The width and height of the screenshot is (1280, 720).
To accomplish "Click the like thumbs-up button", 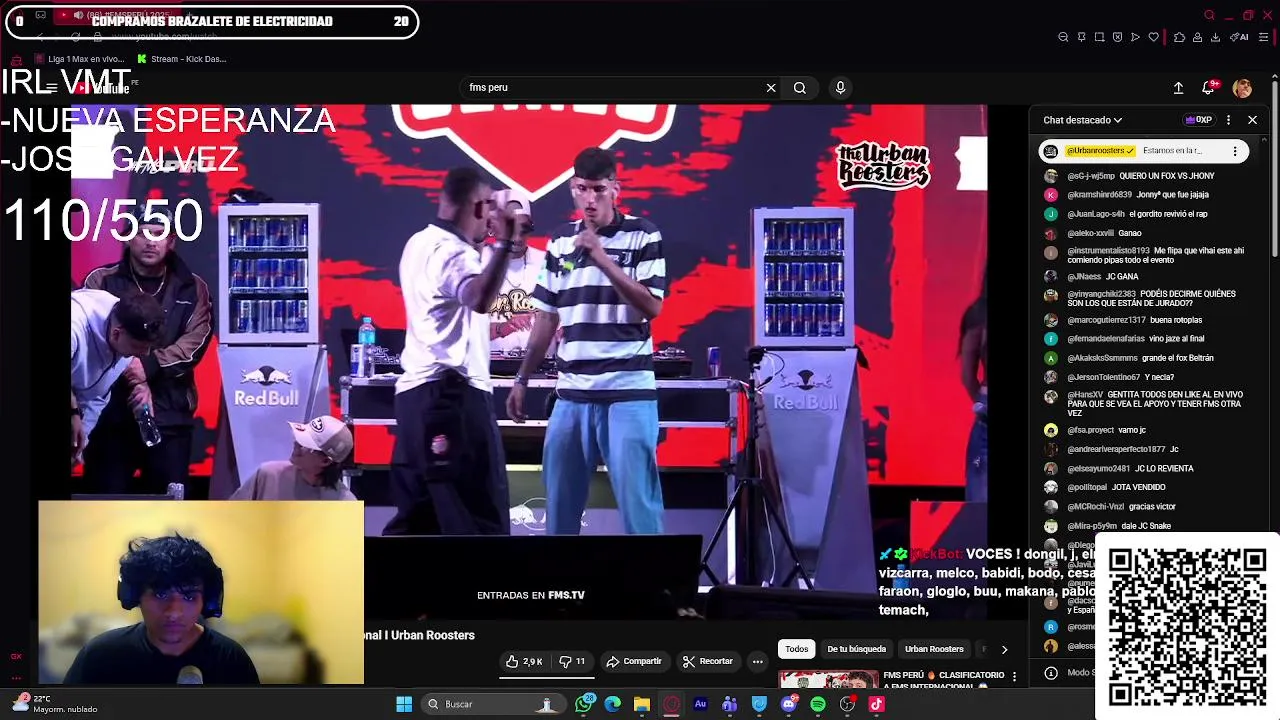I will click(524, 661).
